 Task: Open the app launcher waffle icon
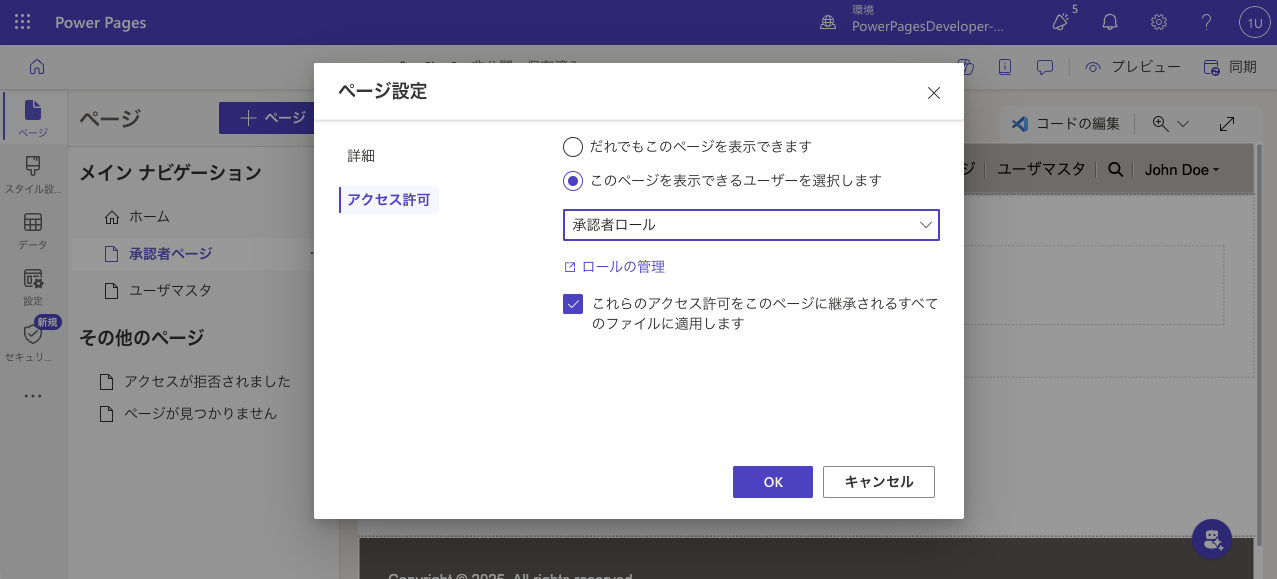tap(22, 22)
